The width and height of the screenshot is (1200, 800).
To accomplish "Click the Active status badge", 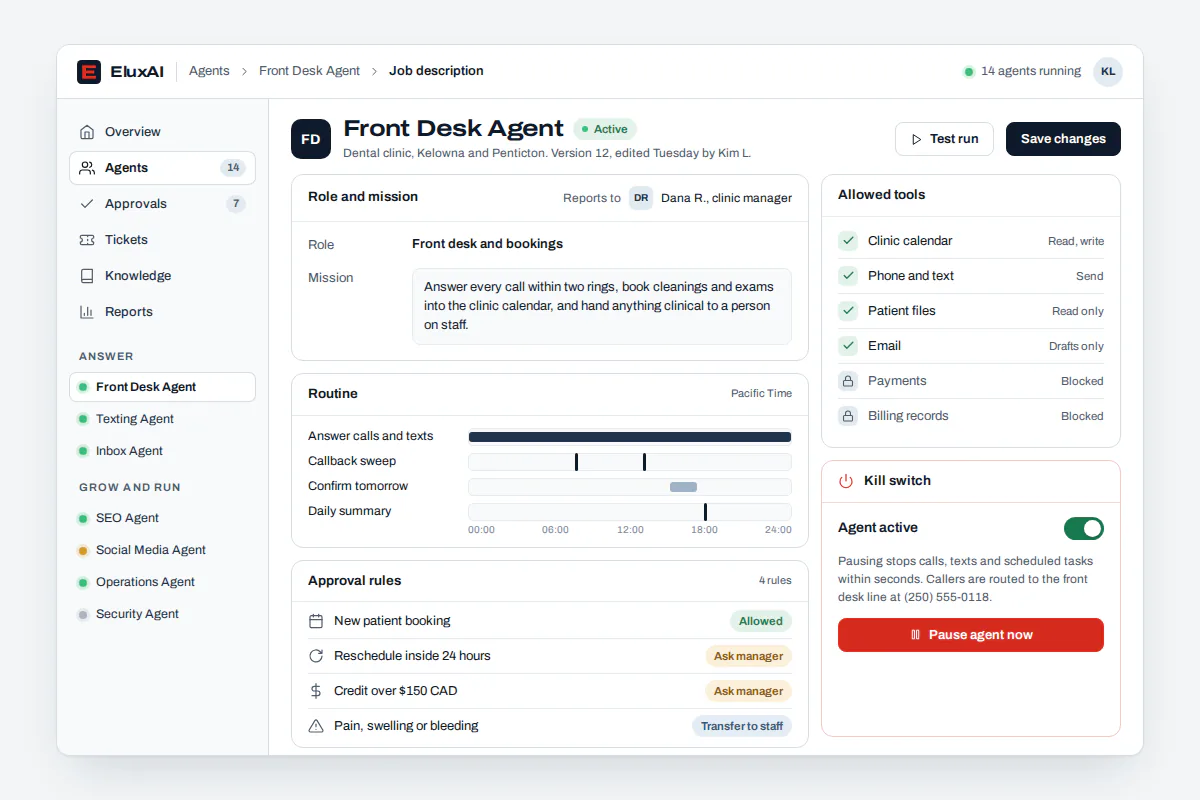I will tap(605, 129).
